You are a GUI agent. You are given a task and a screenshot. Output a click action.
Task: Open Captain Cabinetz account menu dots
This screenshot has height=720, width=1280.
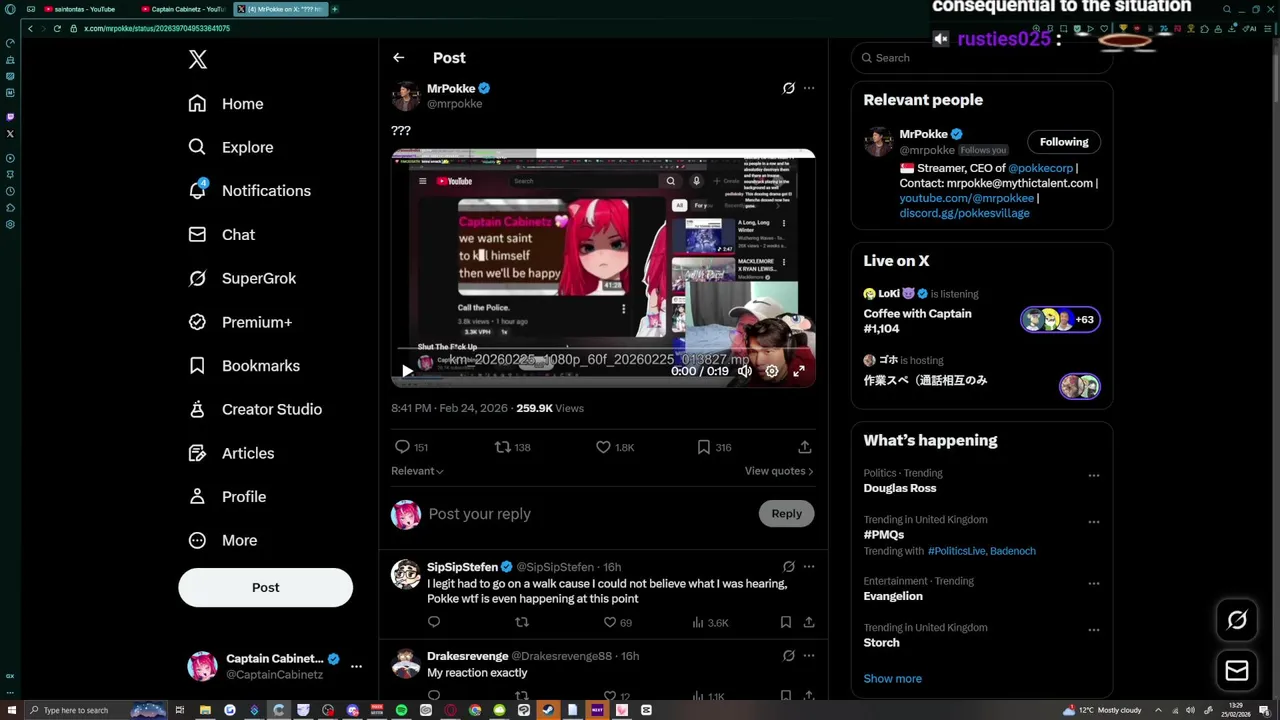(x=356, y=666)
